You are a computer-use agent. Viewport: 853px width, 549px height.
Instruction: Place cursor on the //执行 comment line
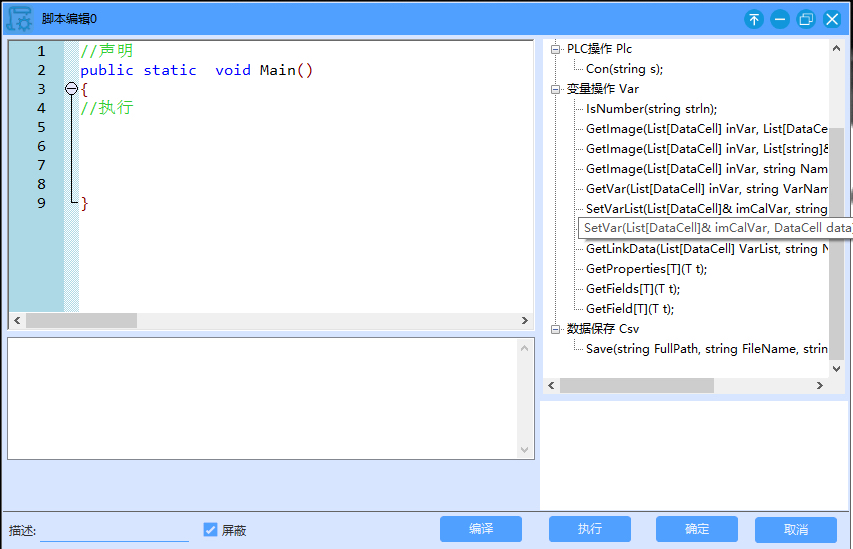click(107, 108)
